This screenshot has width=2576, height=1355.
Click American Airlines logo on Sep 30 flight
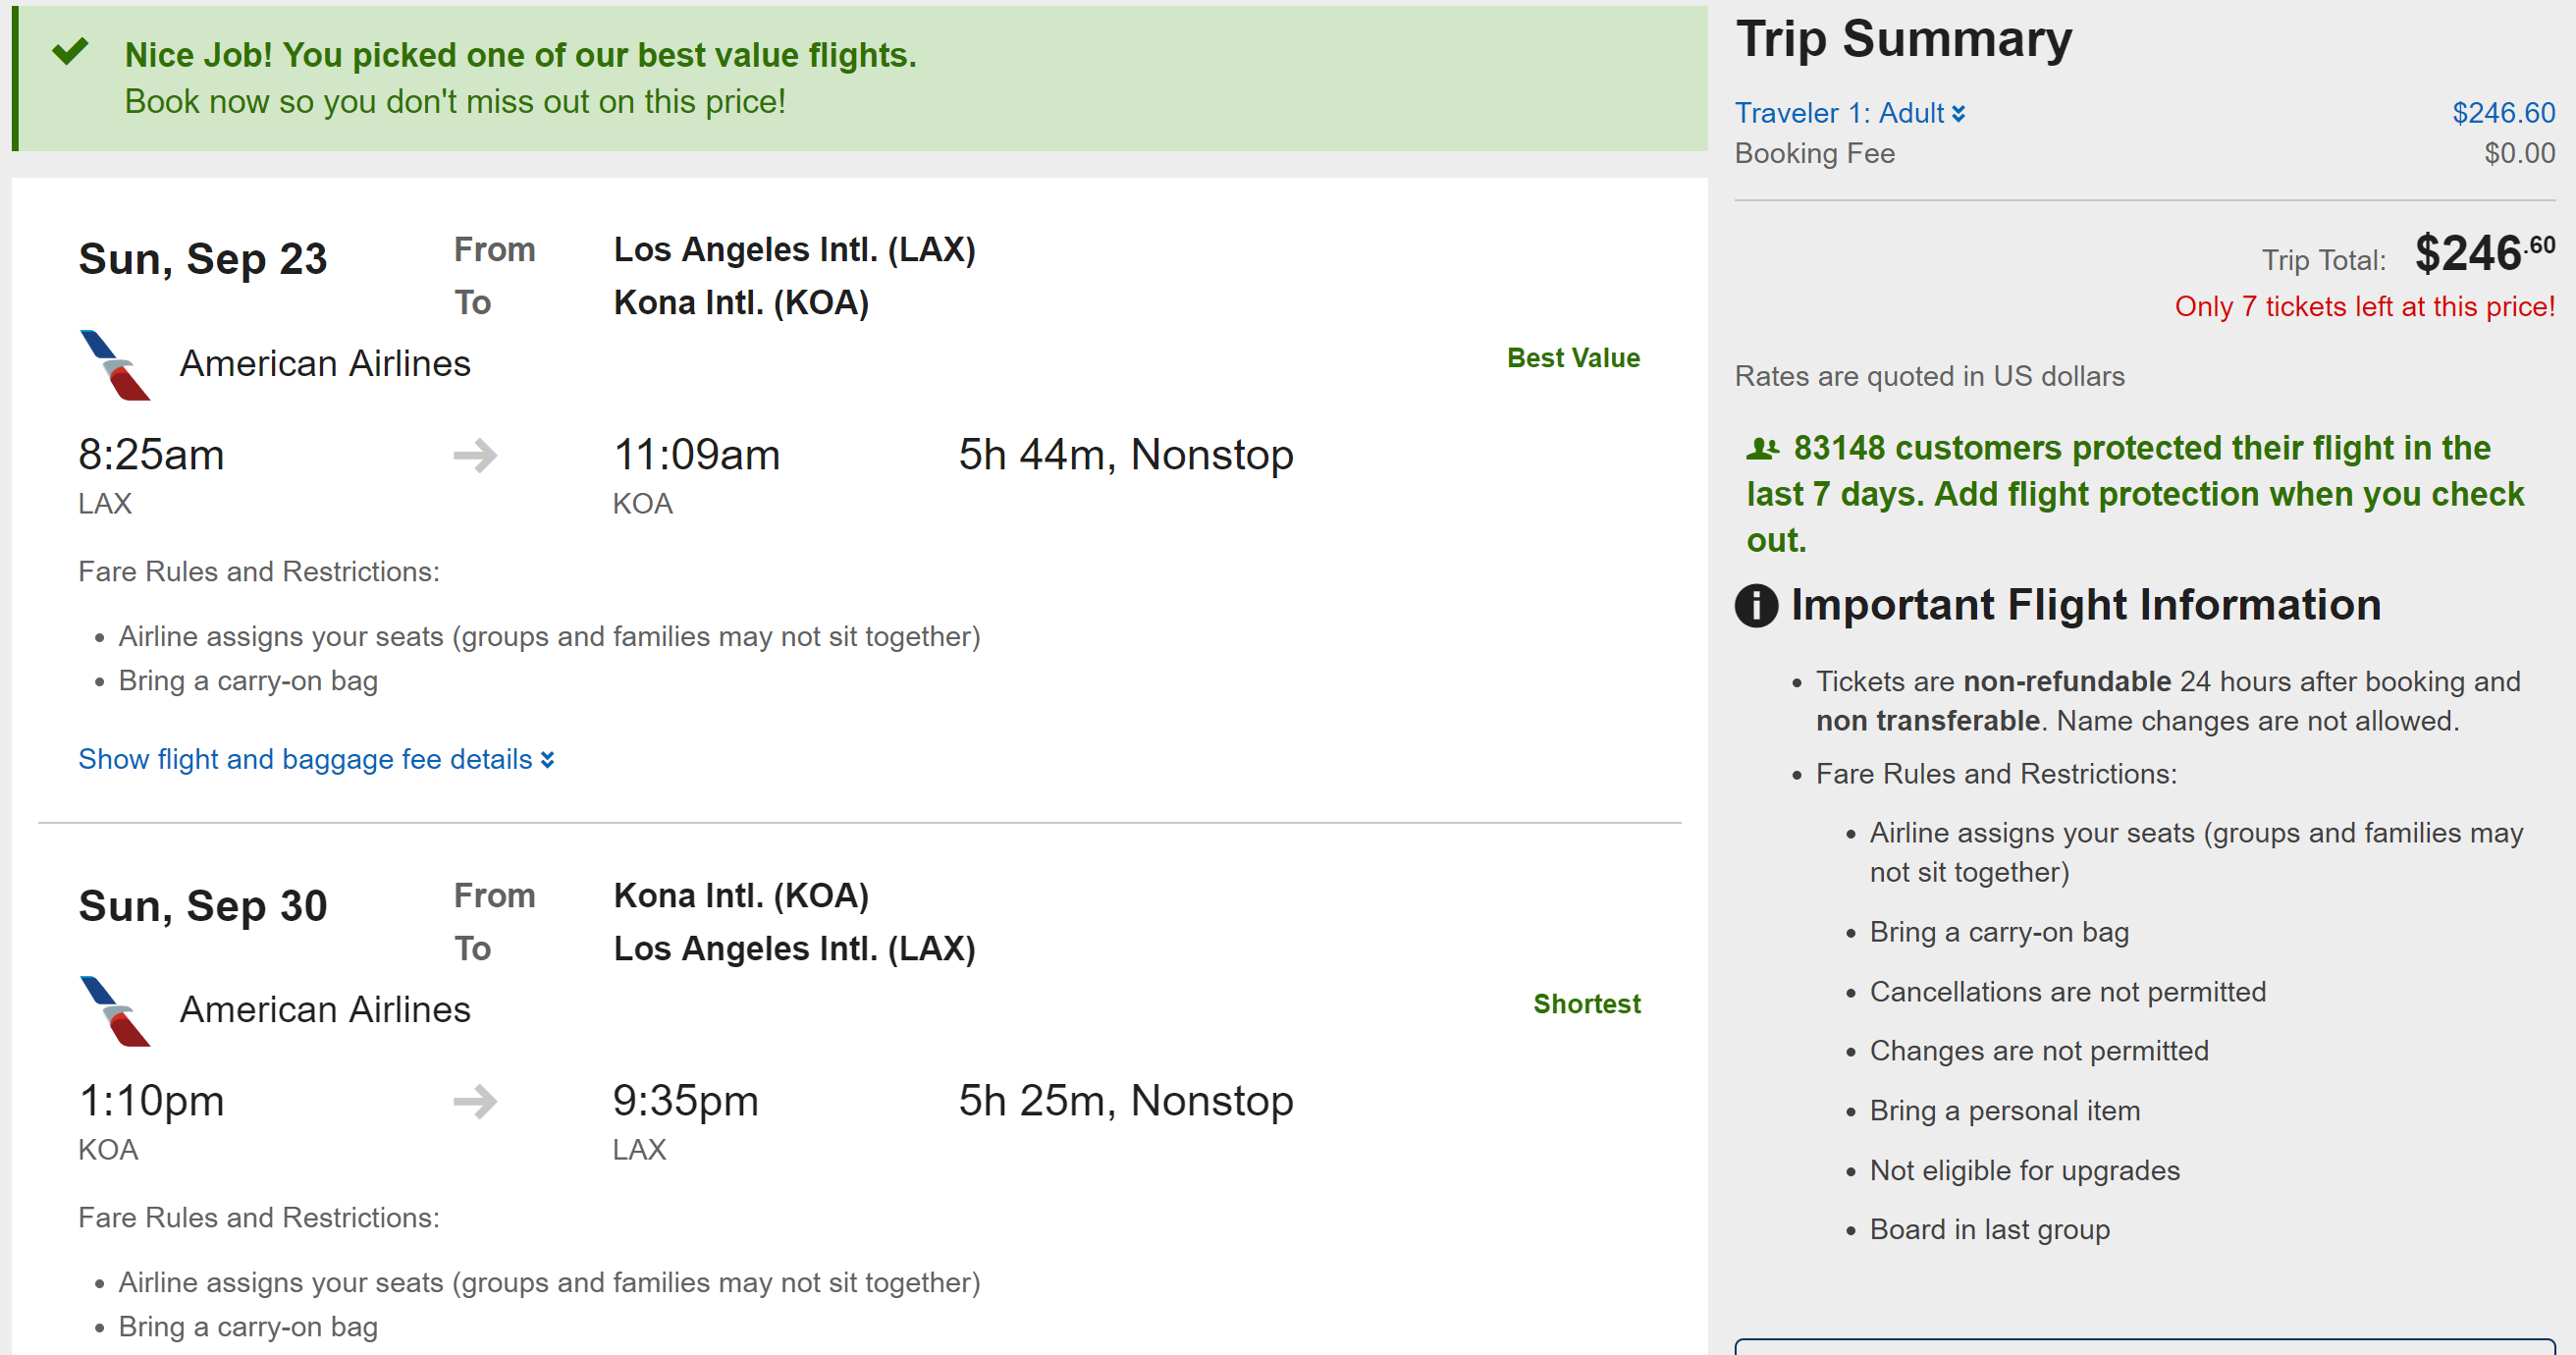(x=114, y=1011)
